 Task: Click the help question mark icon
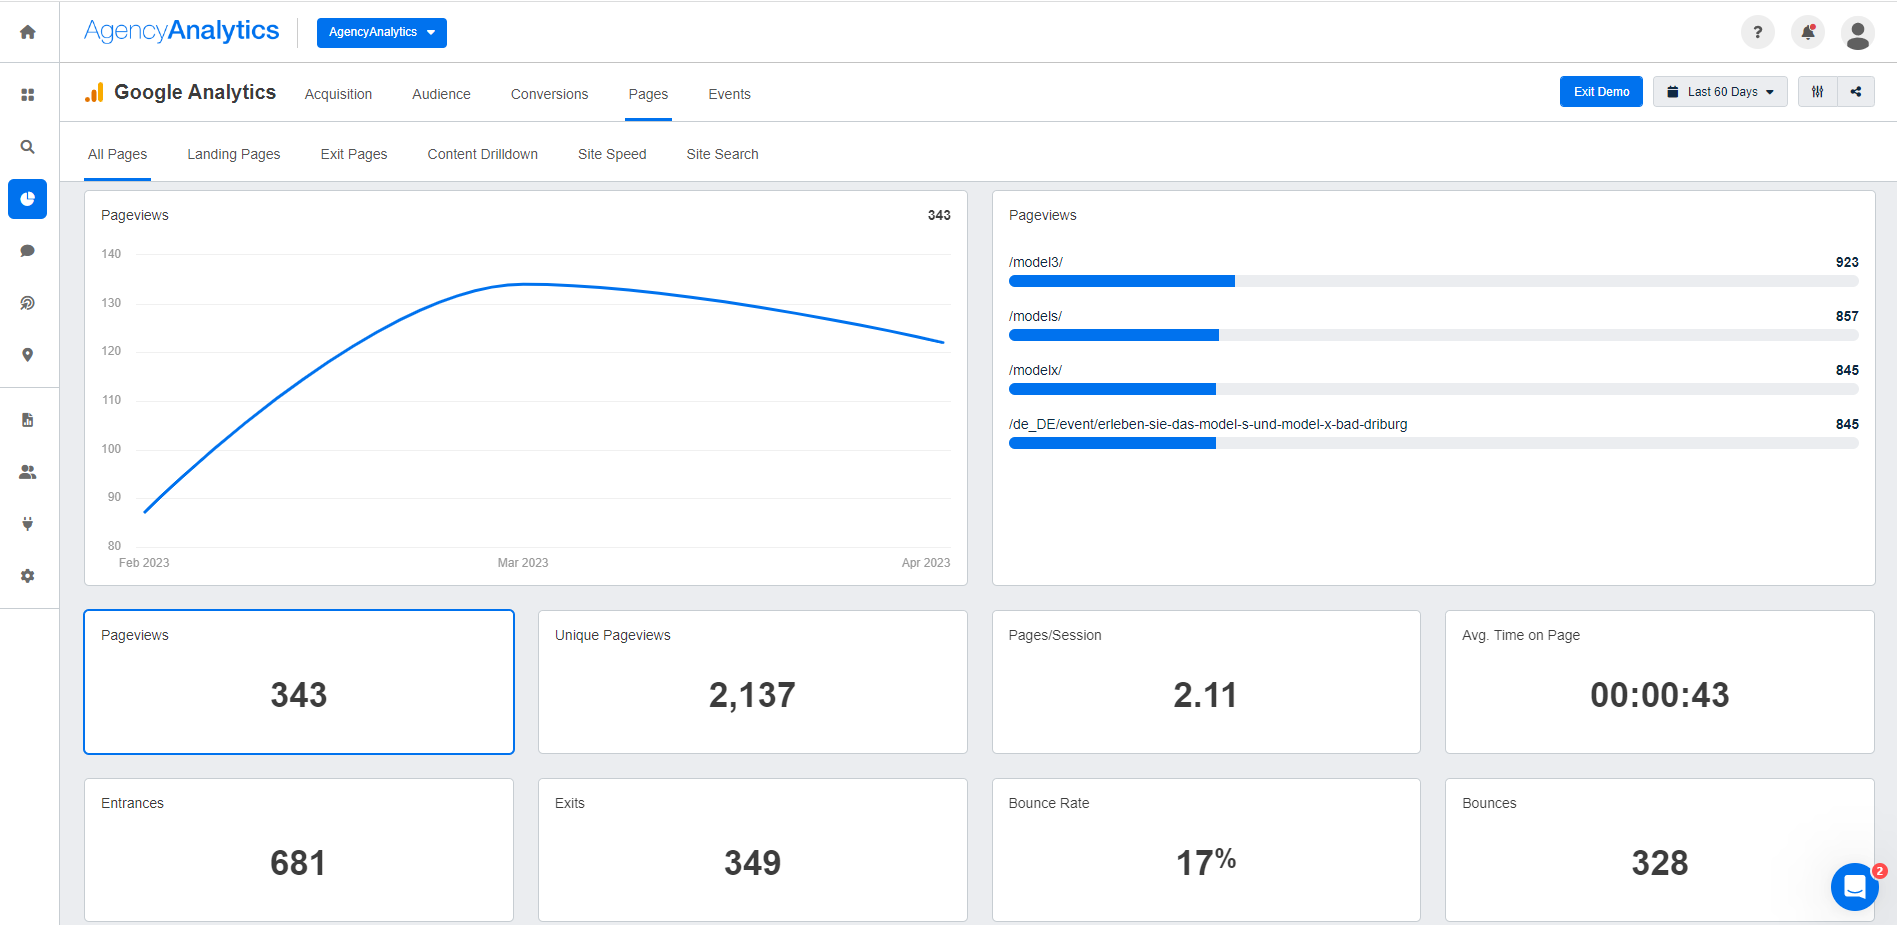point(1758,32)
